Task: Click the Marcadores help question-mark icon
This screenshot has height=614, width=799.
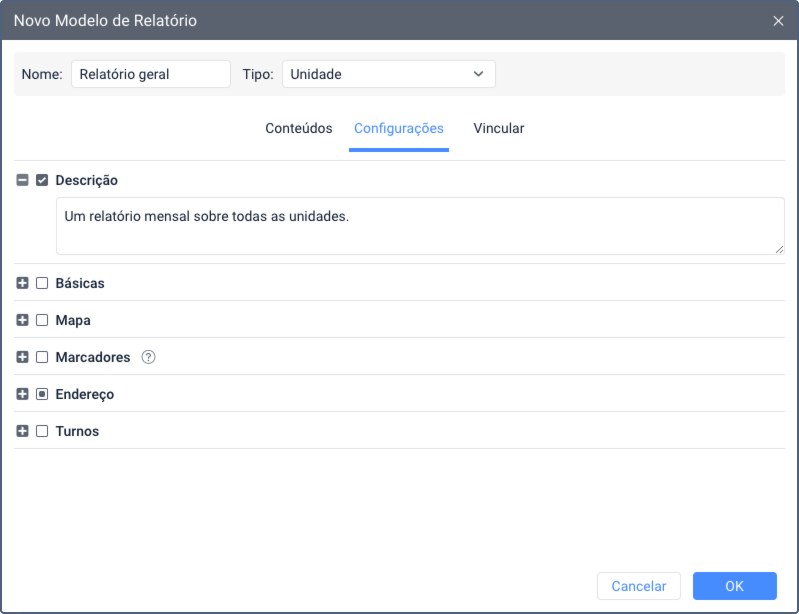Action: 149,357
